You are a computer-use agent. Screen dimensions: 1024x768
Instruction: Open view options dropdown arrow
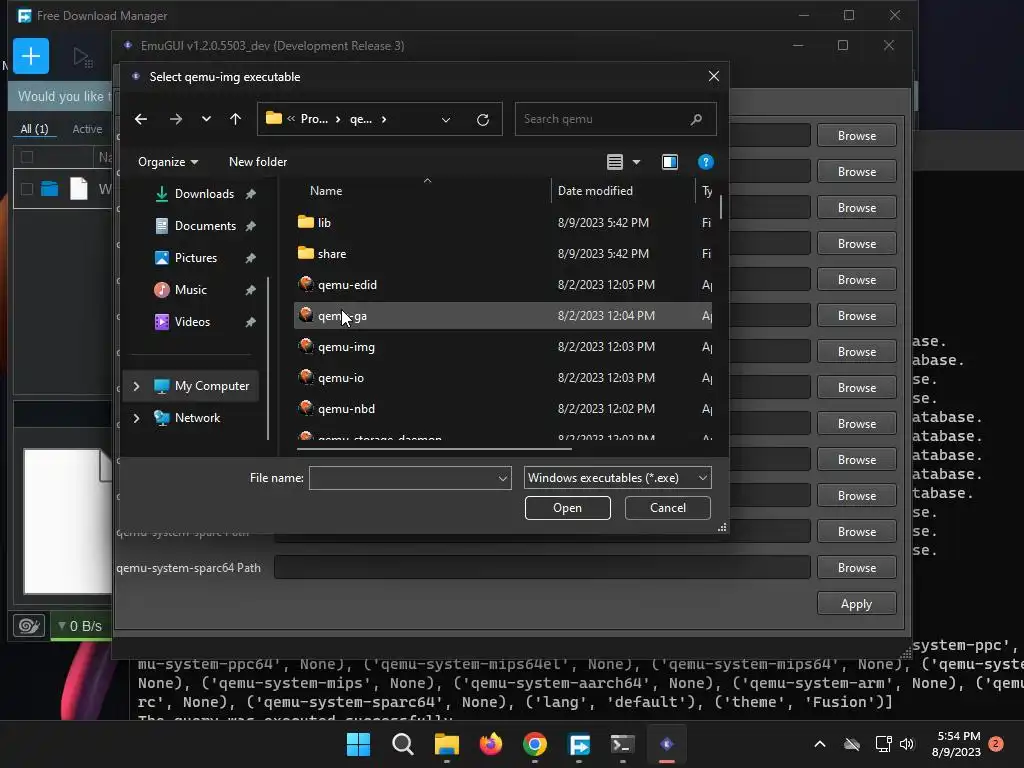pos(636,162)
